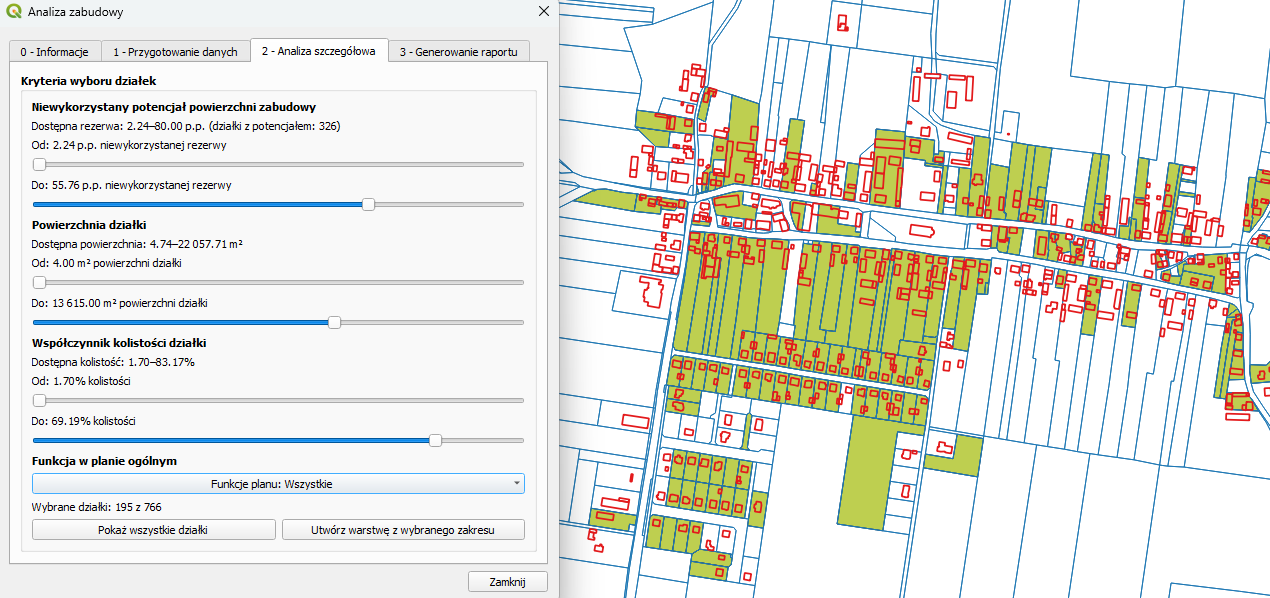Viewport: 1270px width, 598px height.
Task: Go to the 3 - Generowanie raportu tab
Action: [458, 52]
